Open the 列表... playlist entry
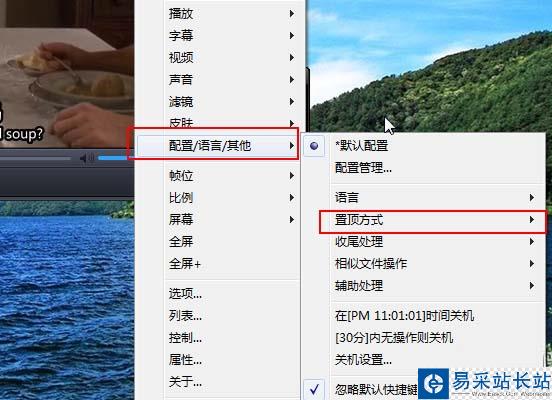The width and height of the screenshot is (552, 400). (x=185, y=315)
